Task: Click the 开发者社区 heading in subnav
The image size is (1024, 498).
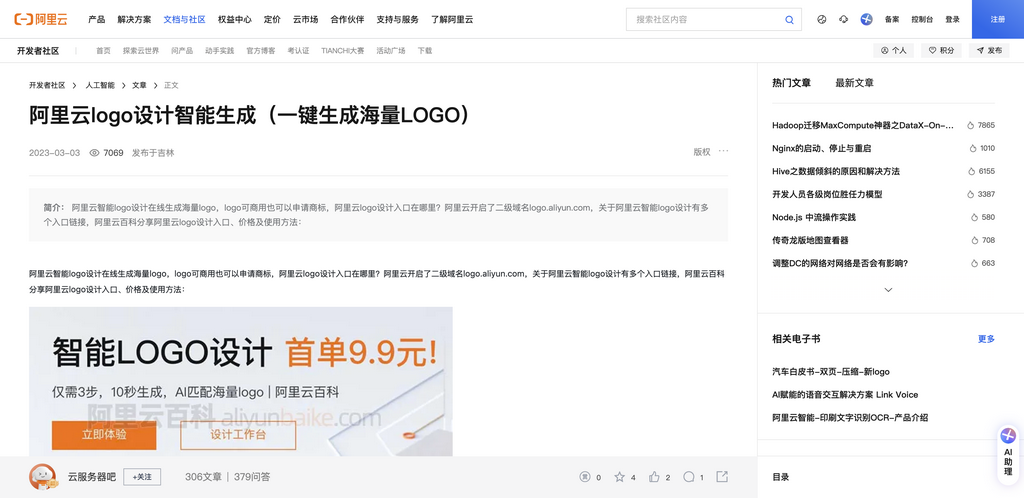Action: 38,50
